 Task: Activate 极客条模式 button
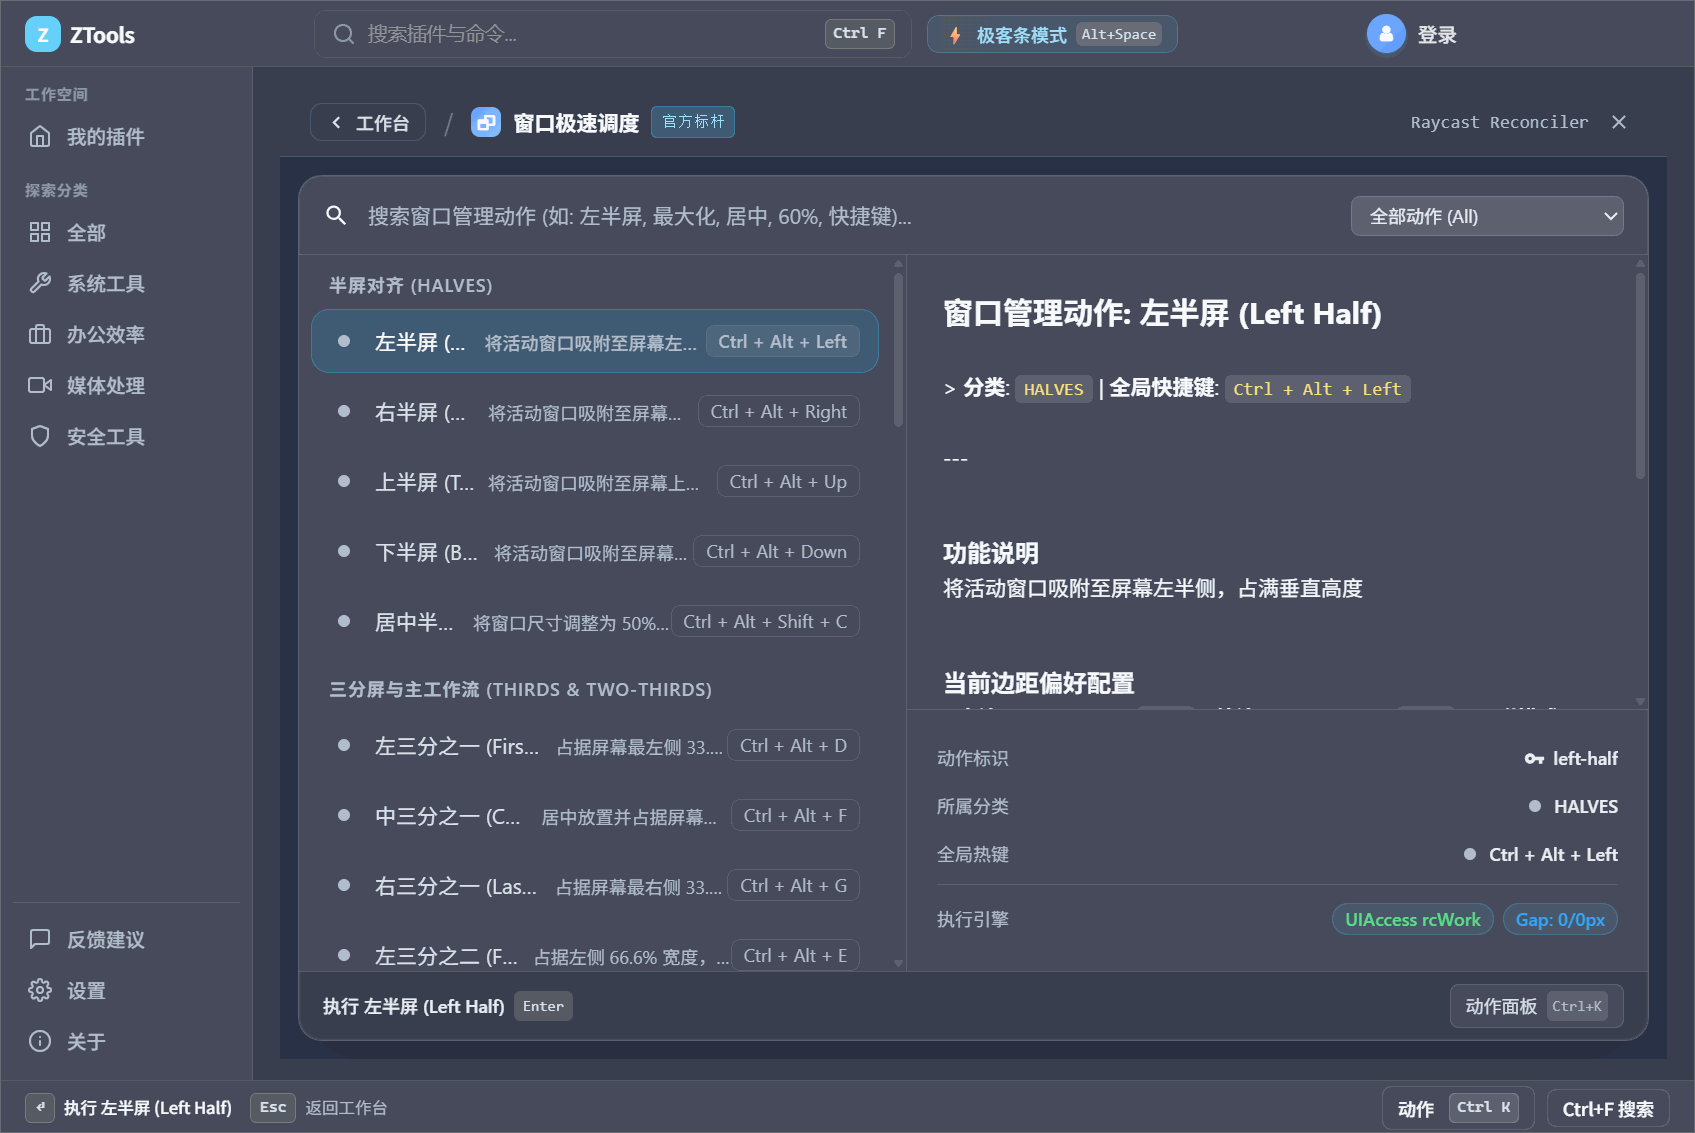pyautogui.click(x=1052, y=35)
